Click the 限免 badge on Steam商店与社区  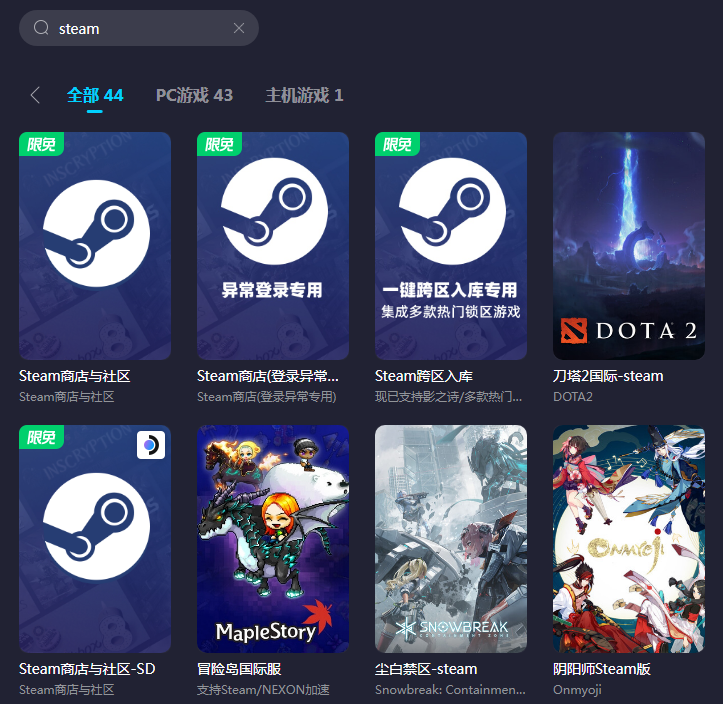click(x=41, y=144)
